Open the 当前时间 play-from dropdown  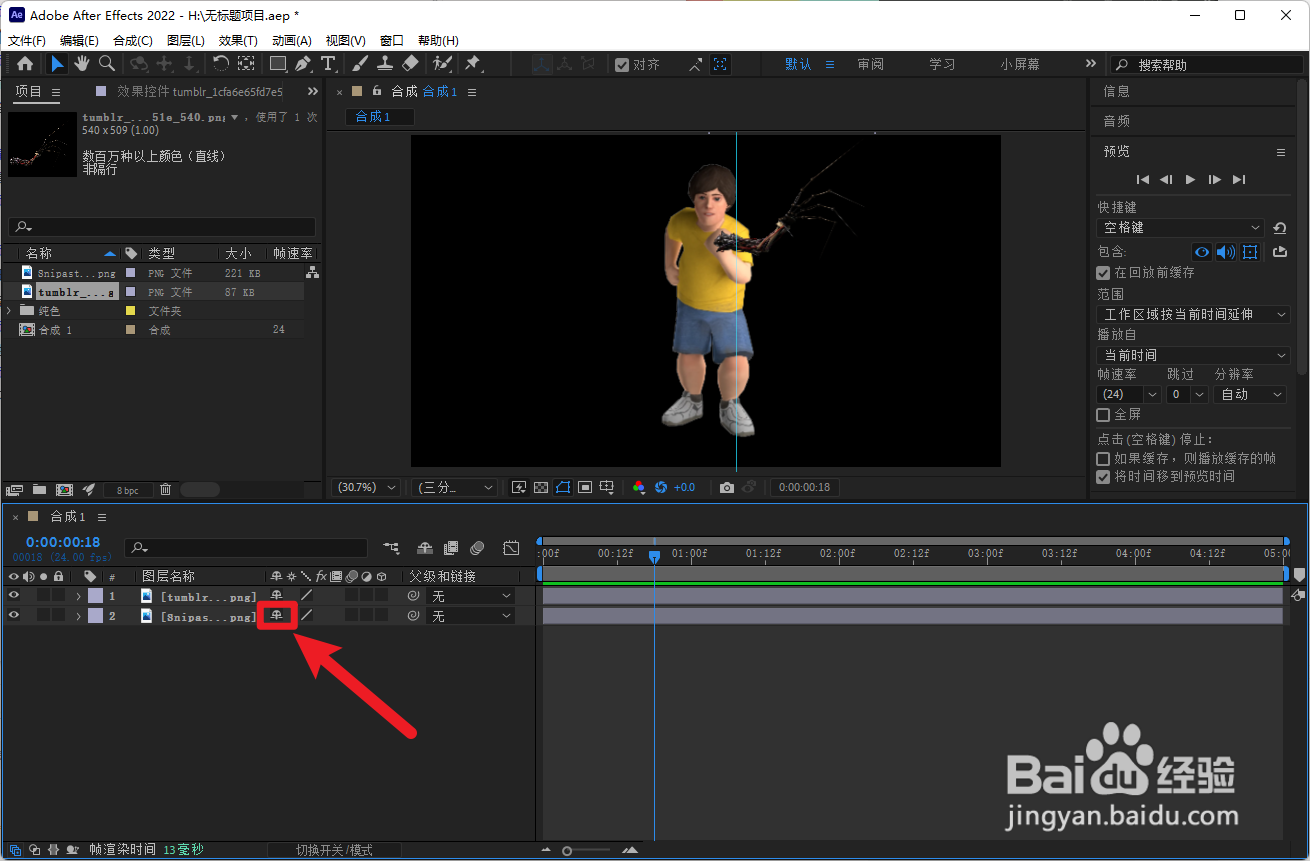point(1194,355)
